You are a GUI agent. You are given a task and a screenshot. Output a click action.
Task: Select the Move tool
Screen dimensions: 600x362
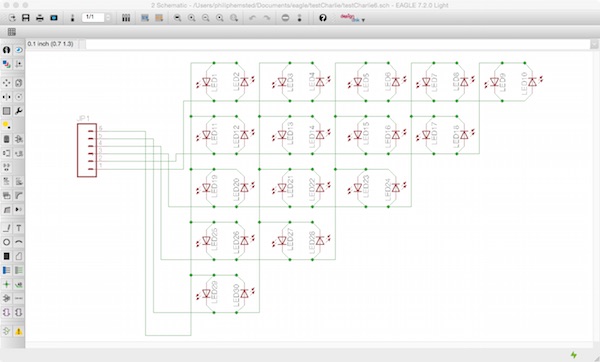tap(7, 83)
